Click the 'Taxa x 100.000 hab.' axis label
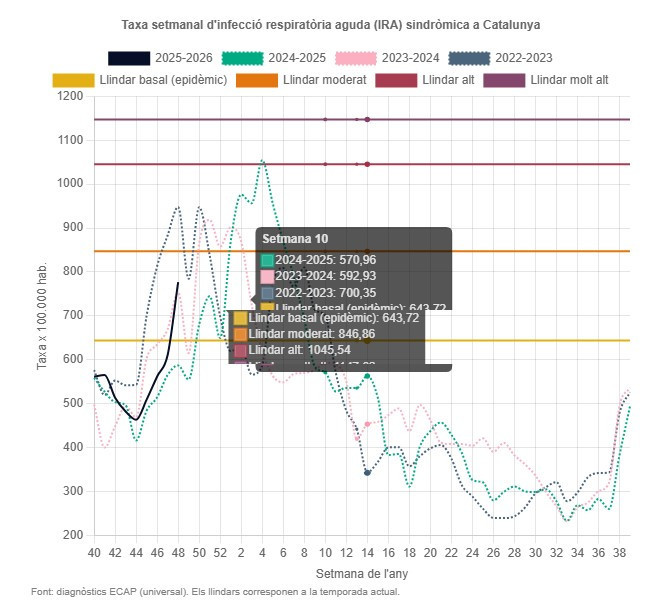This screenshot has width=656, height=608. [x=42, y=315]
